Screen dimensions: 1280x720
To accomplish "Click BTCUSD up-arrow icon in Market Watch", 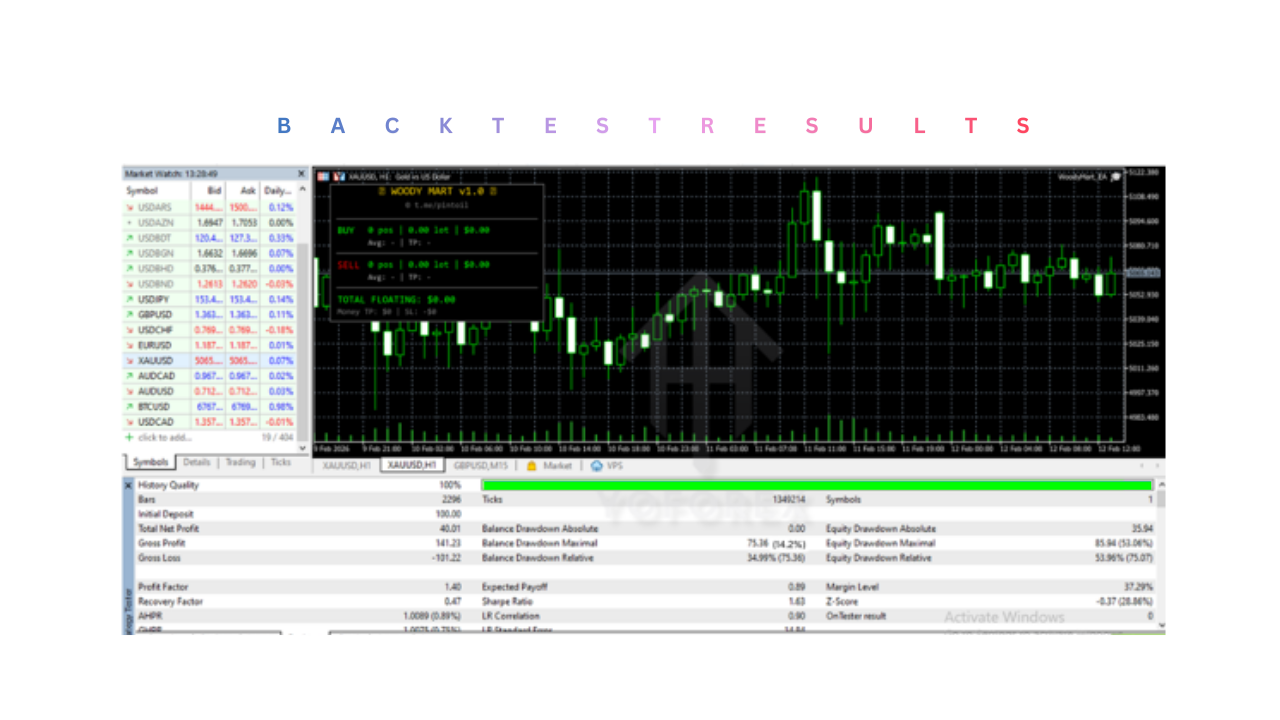I will pos(129,407).
